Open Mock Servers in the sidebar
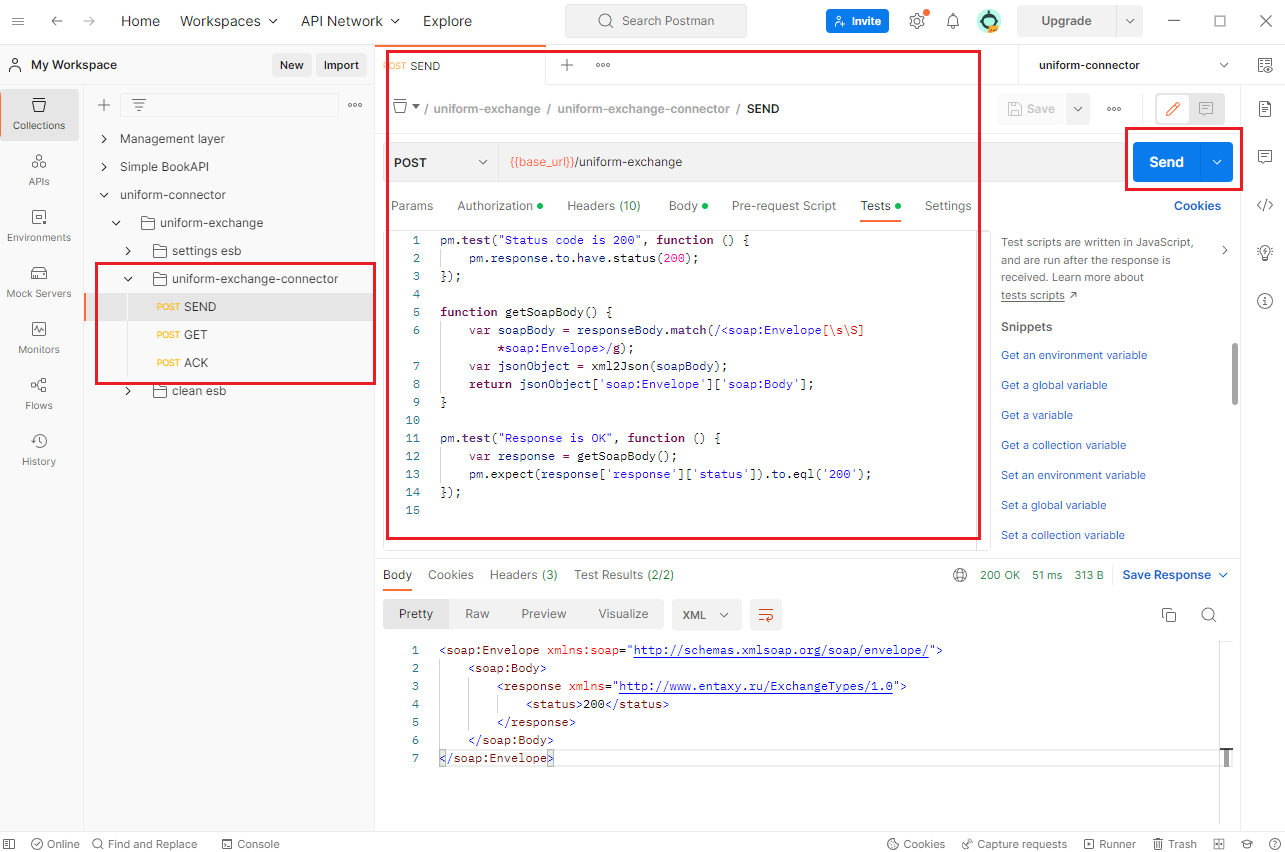1285x852 pixels. 39,283
